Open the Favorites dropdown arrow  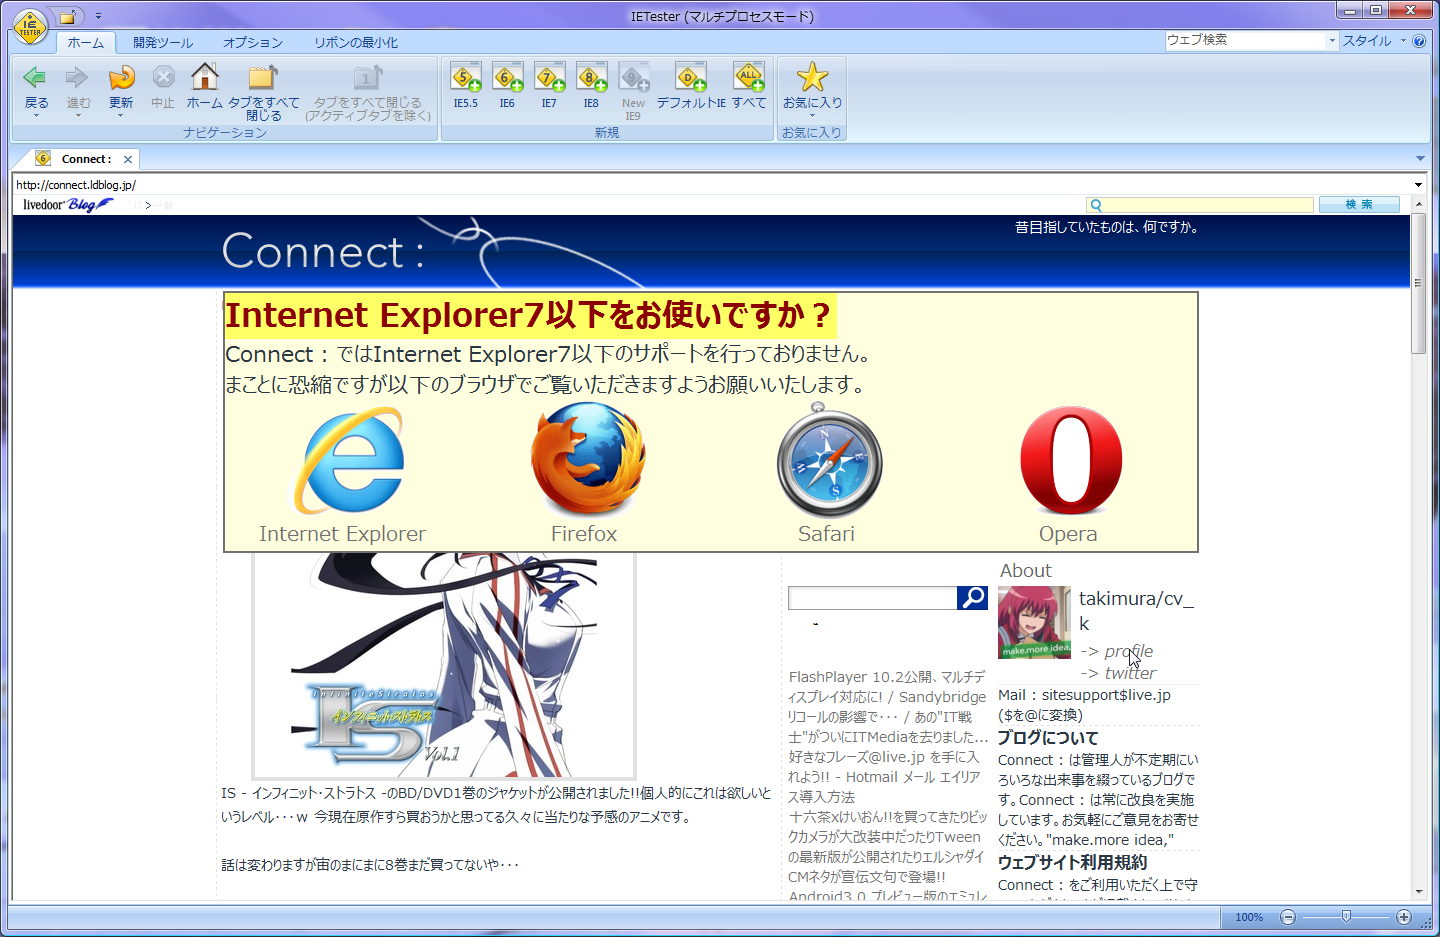(x=812, y=116)
